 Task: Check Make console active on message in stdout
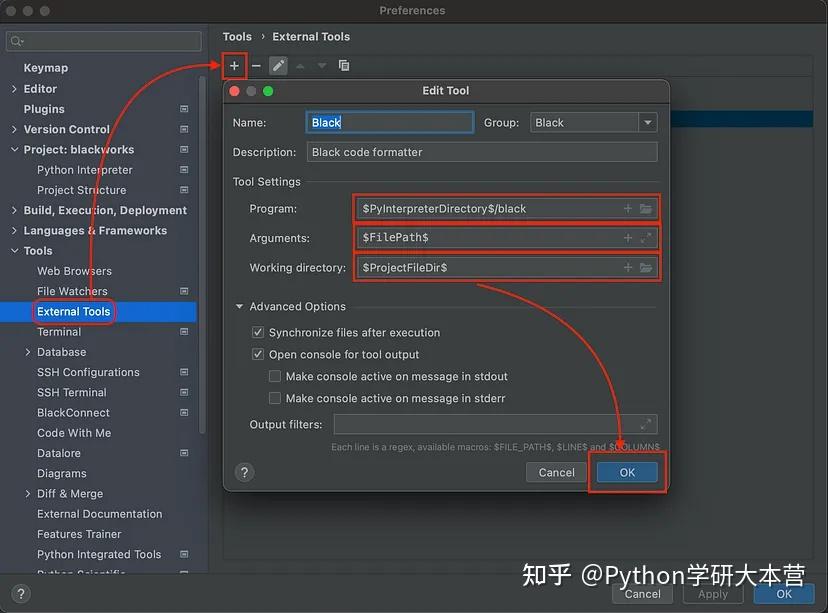tap(274, 376)
